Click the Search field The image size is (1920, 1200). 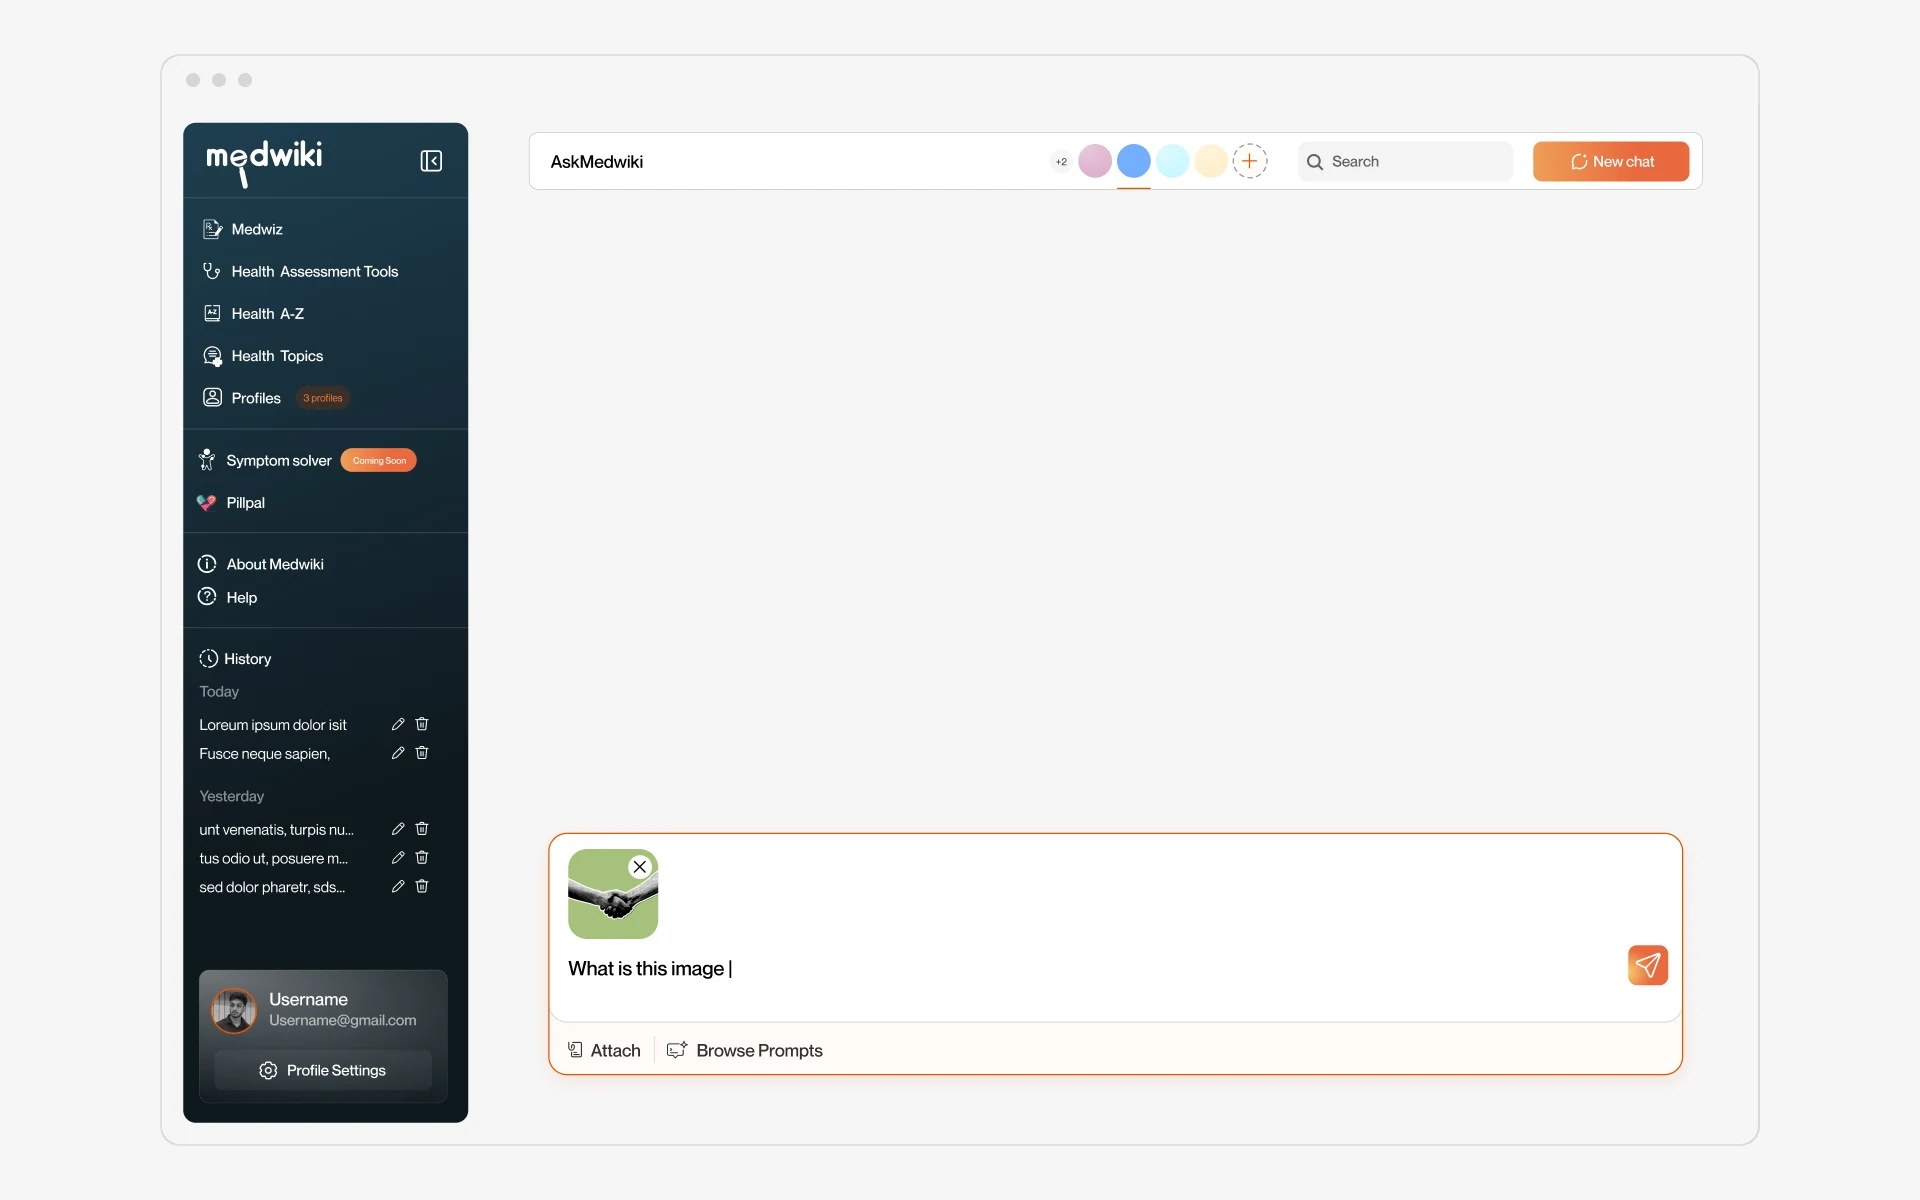coord(1405,161)
